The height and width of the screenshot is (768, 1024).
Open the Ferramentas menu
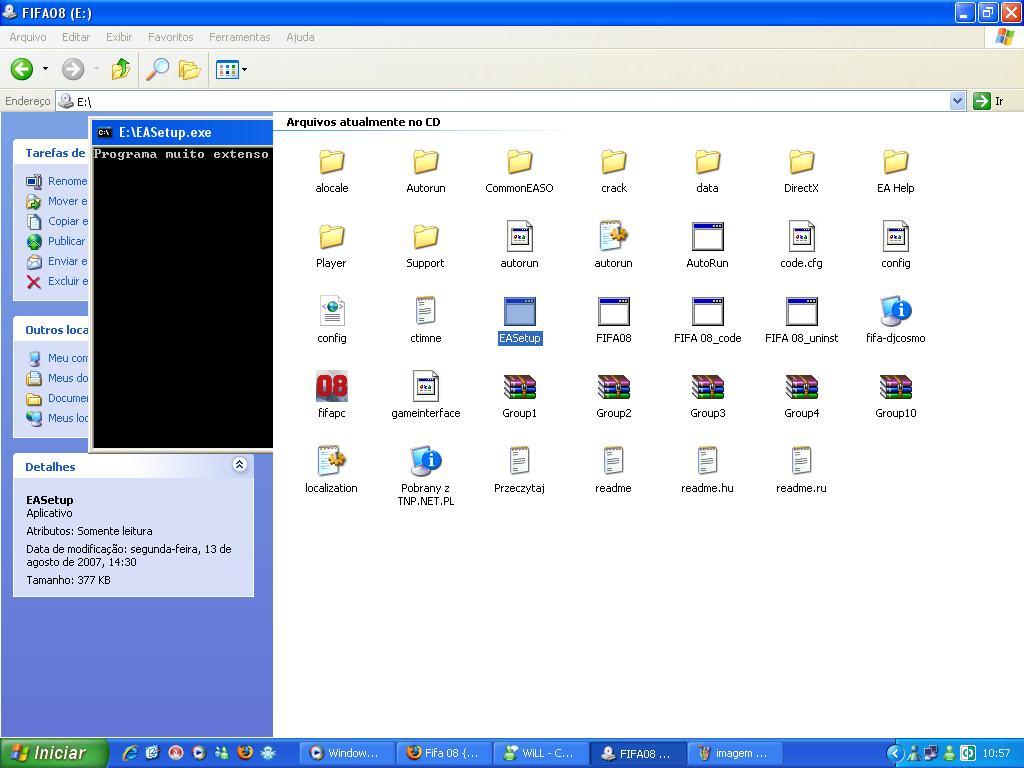pyautogui.click(x=240, y=37)
